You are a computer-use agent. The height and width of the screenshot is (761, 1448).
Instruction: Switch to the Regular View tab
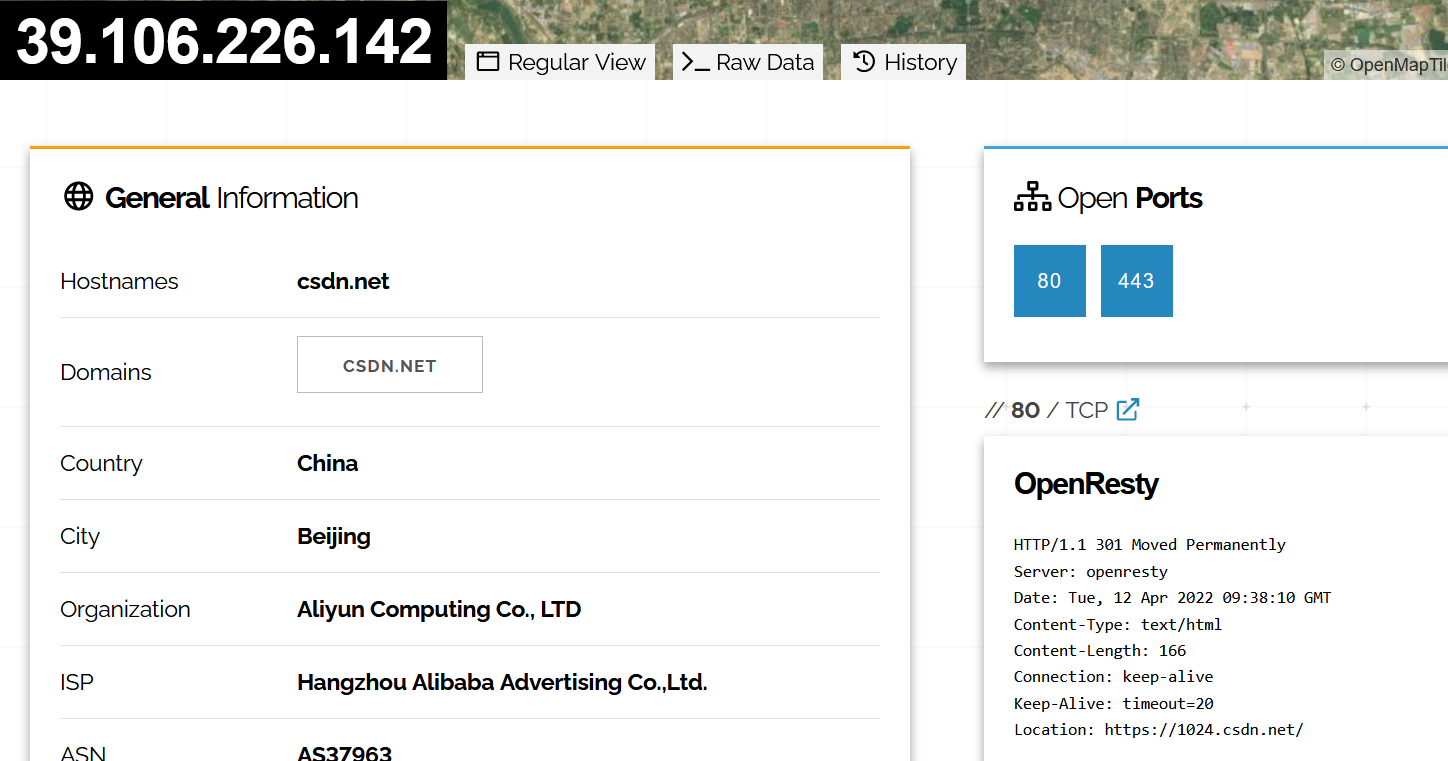pos(560,62)
